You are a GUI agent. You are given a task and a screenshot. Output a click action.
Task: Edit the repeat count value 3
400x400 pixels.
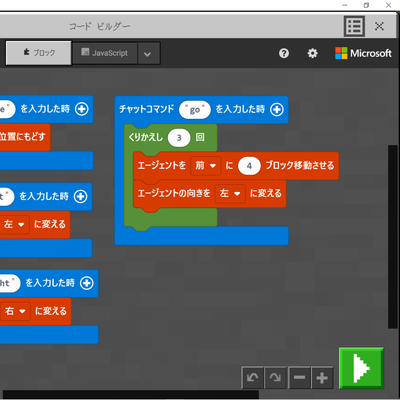pos(179,138)
